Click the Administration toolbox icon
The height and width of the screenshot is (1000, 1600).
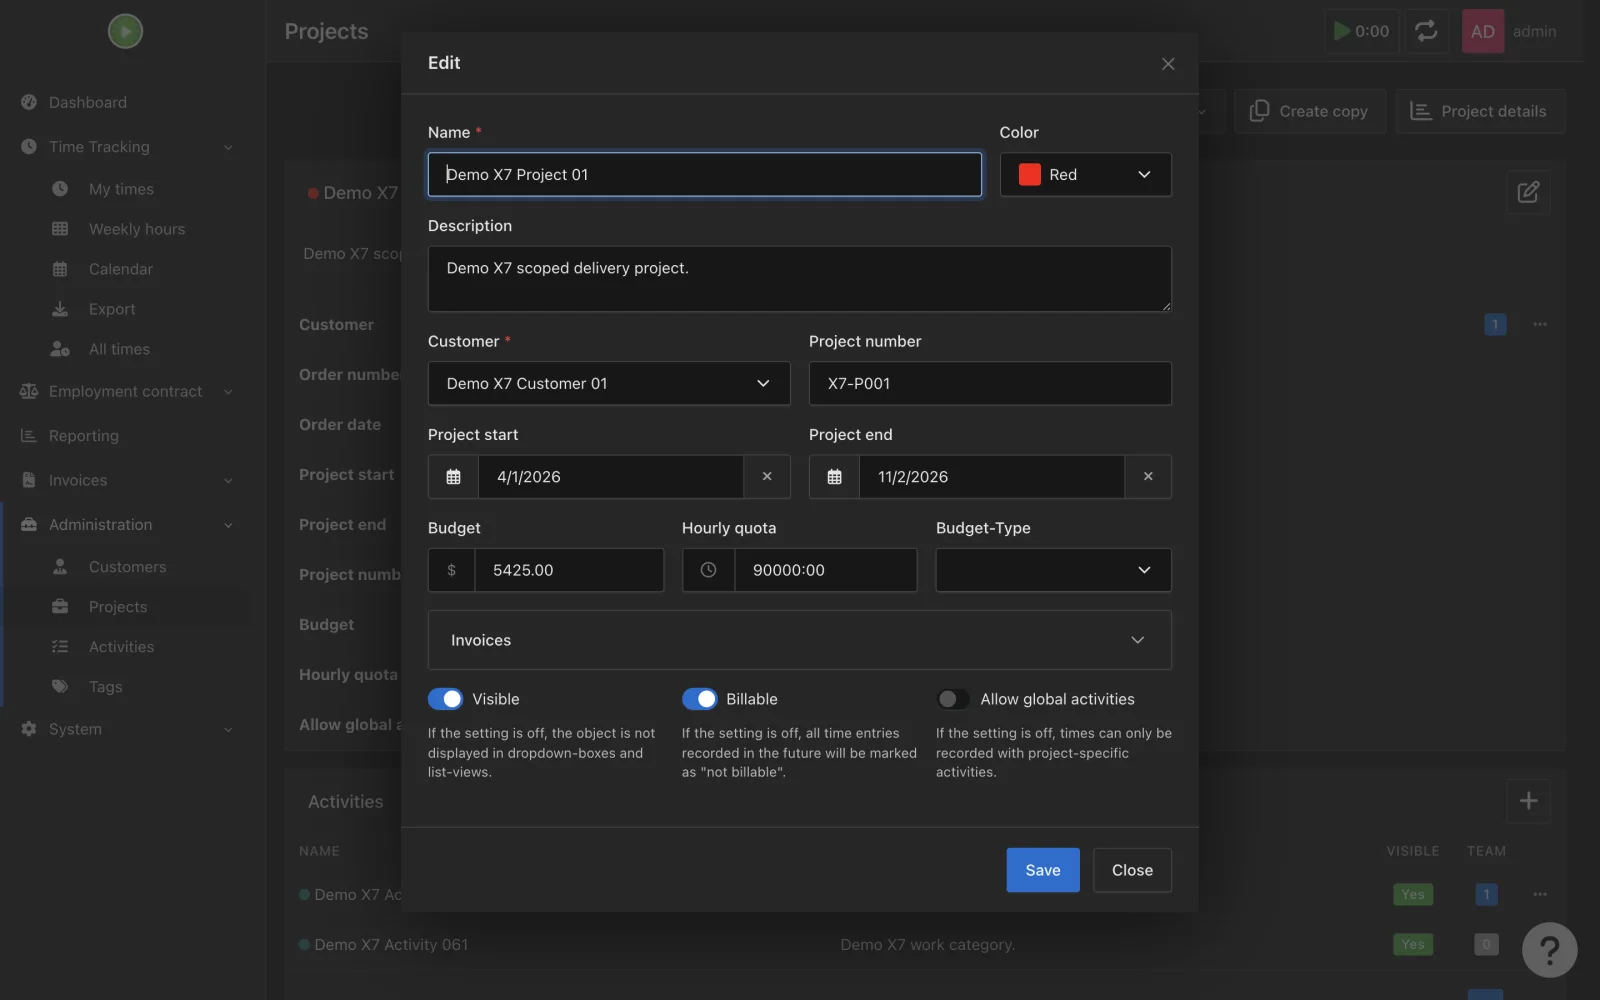click(x=29, y=525)
